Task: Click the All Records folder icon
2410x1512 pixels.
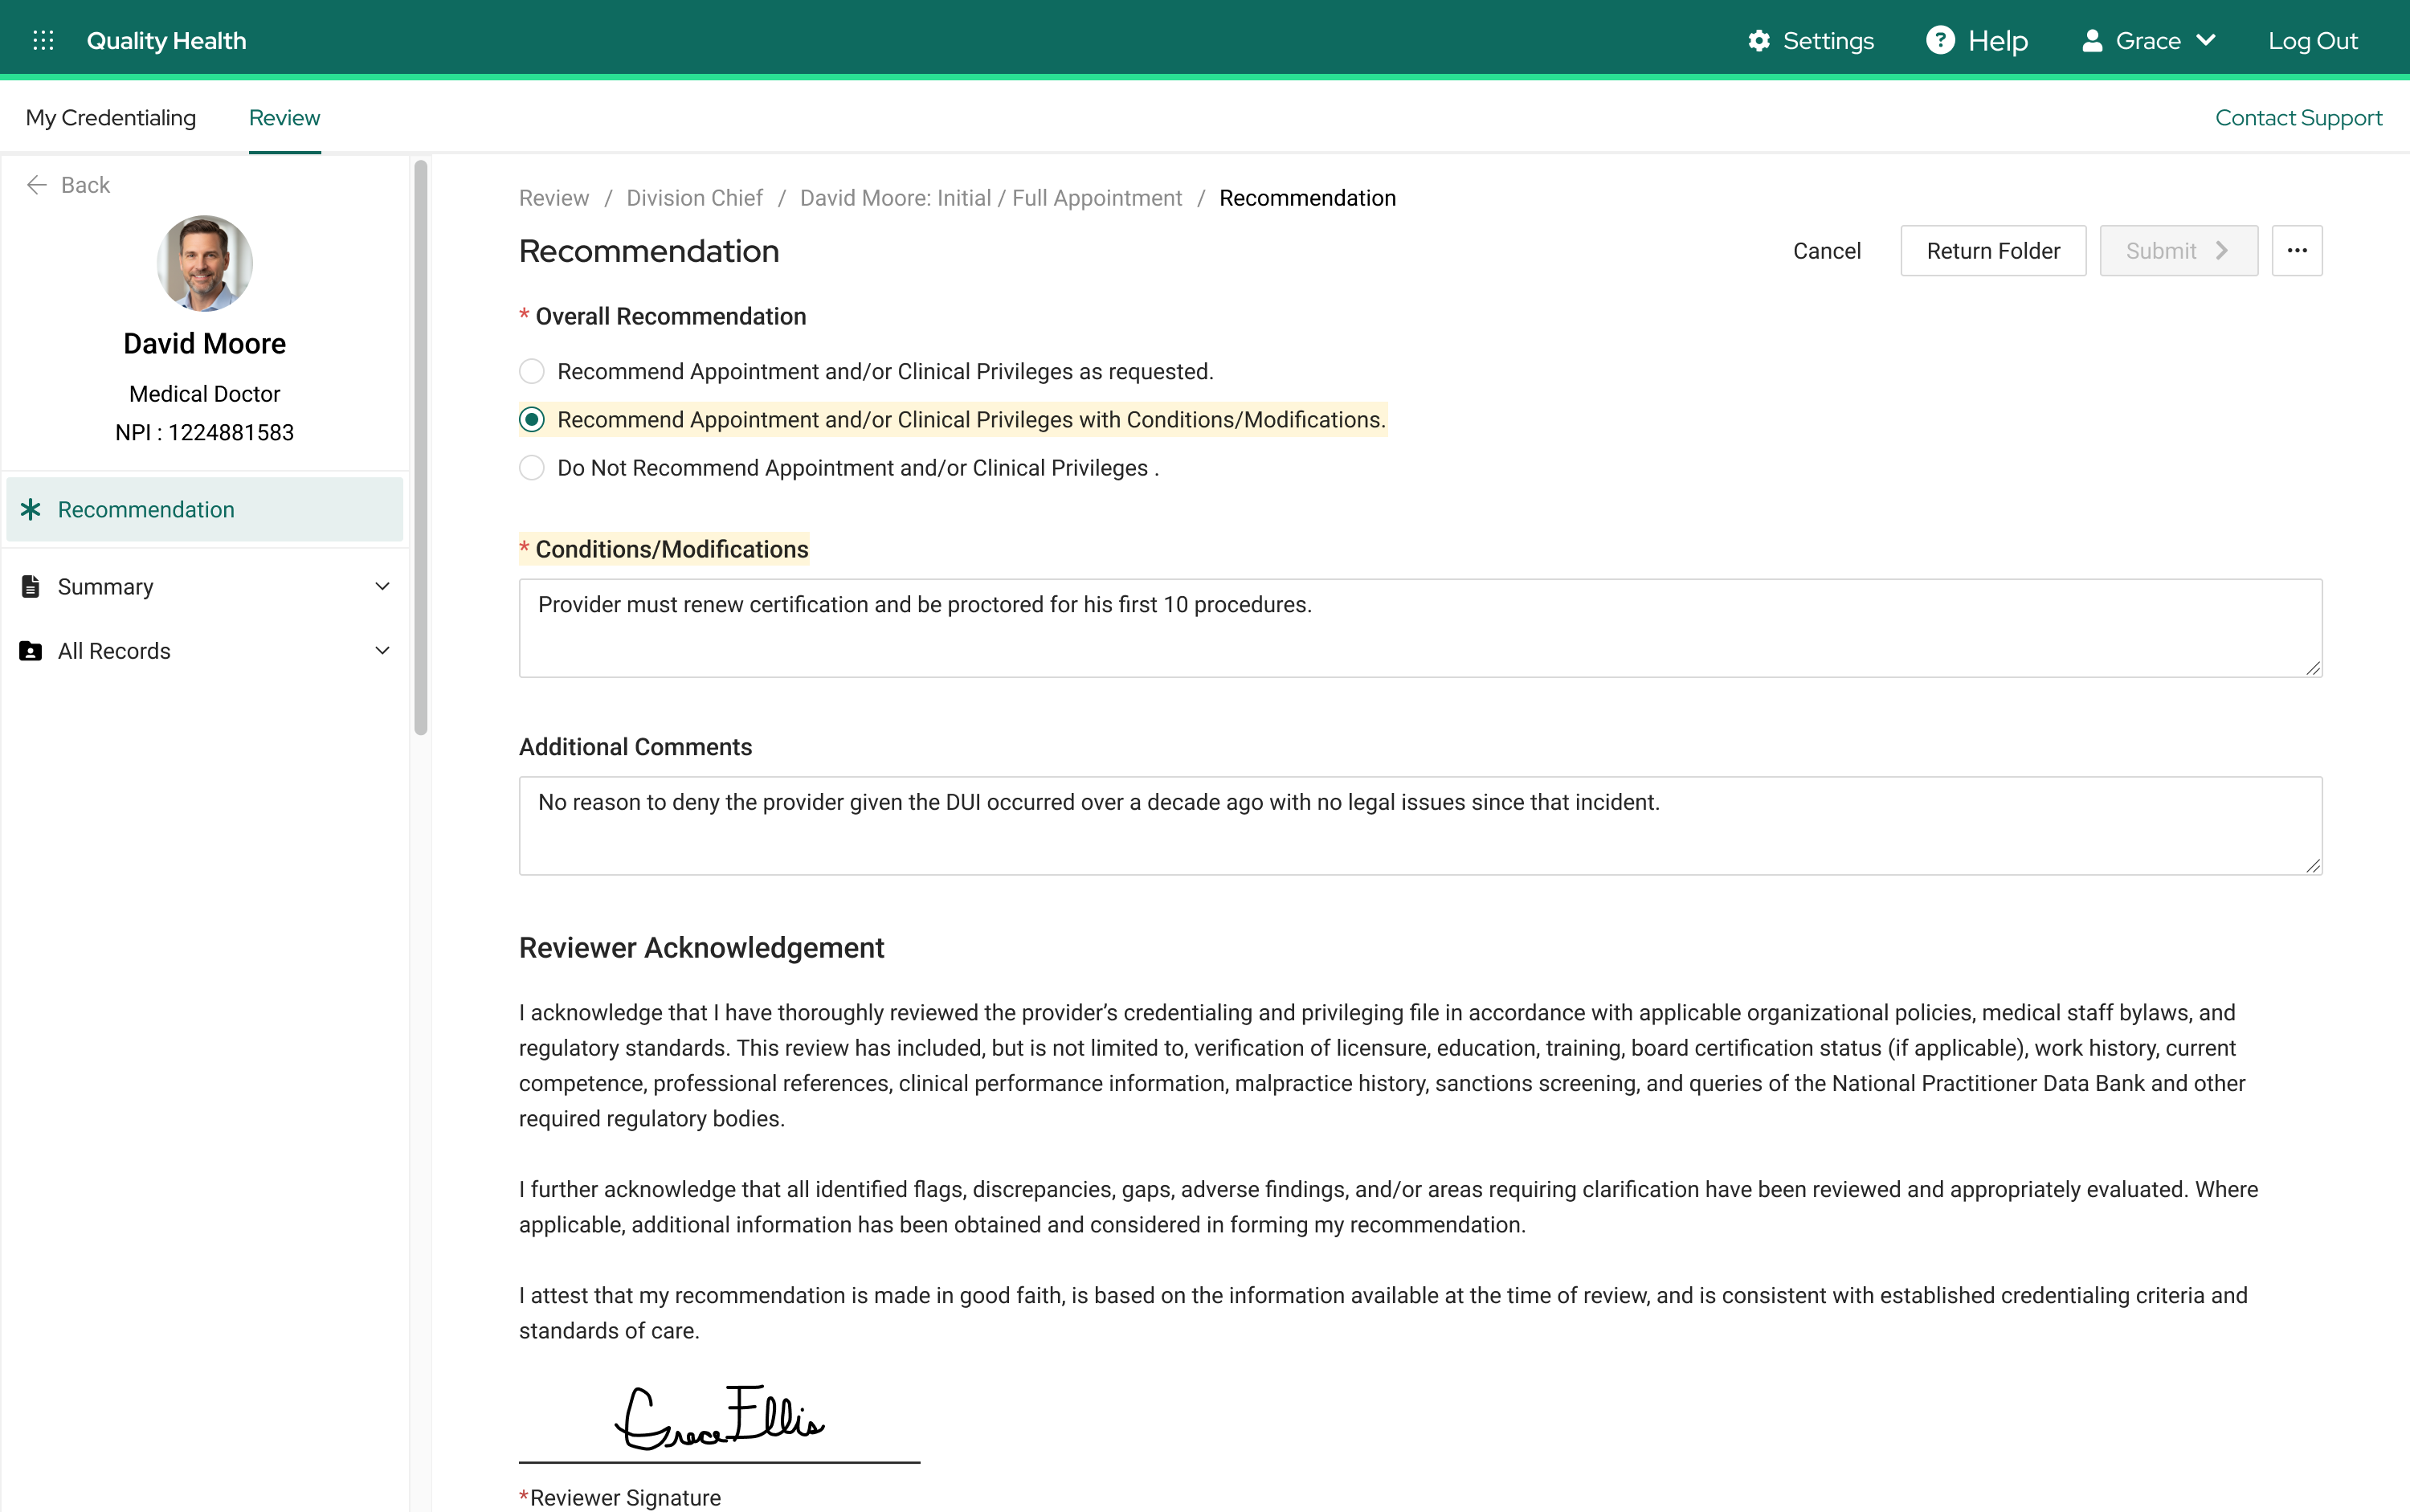Action: [31, 651]
